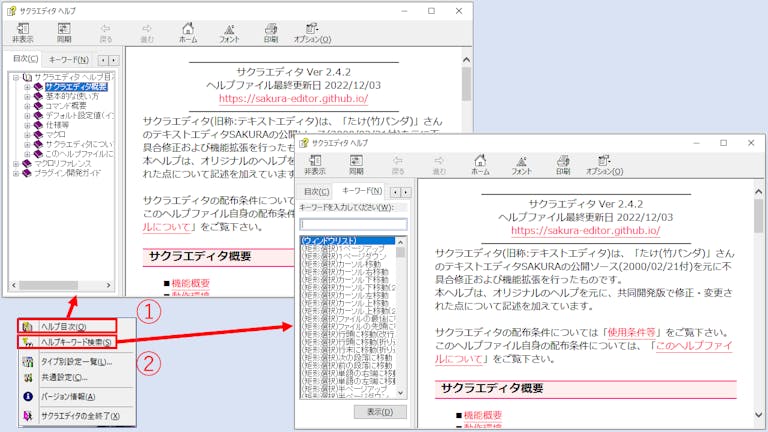Select コマンド概要 in contents tree

[x=66, y=106]
